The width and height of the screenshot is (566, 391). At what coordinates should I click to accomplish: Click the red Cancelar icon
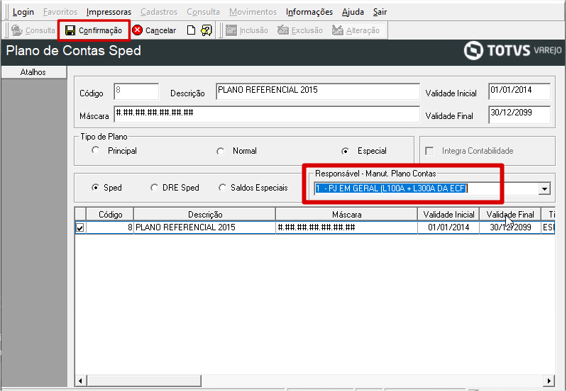(137, 30)
